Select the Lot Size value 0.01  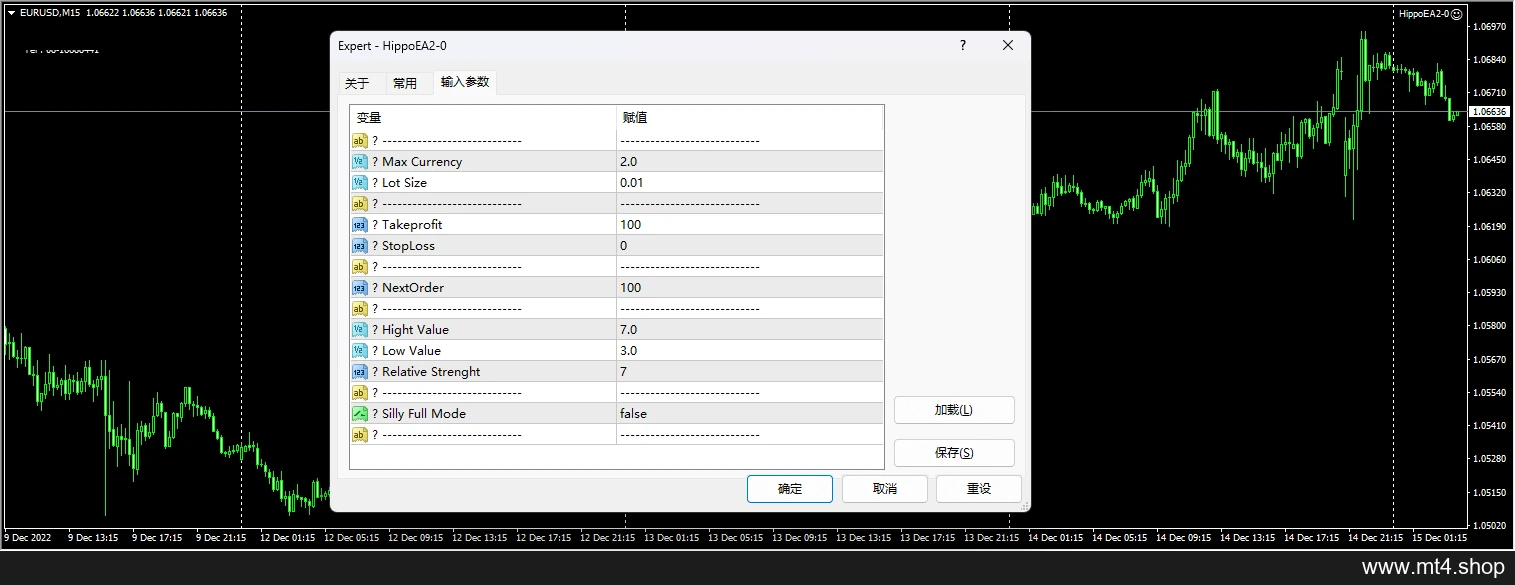click(x=750, y=183)
